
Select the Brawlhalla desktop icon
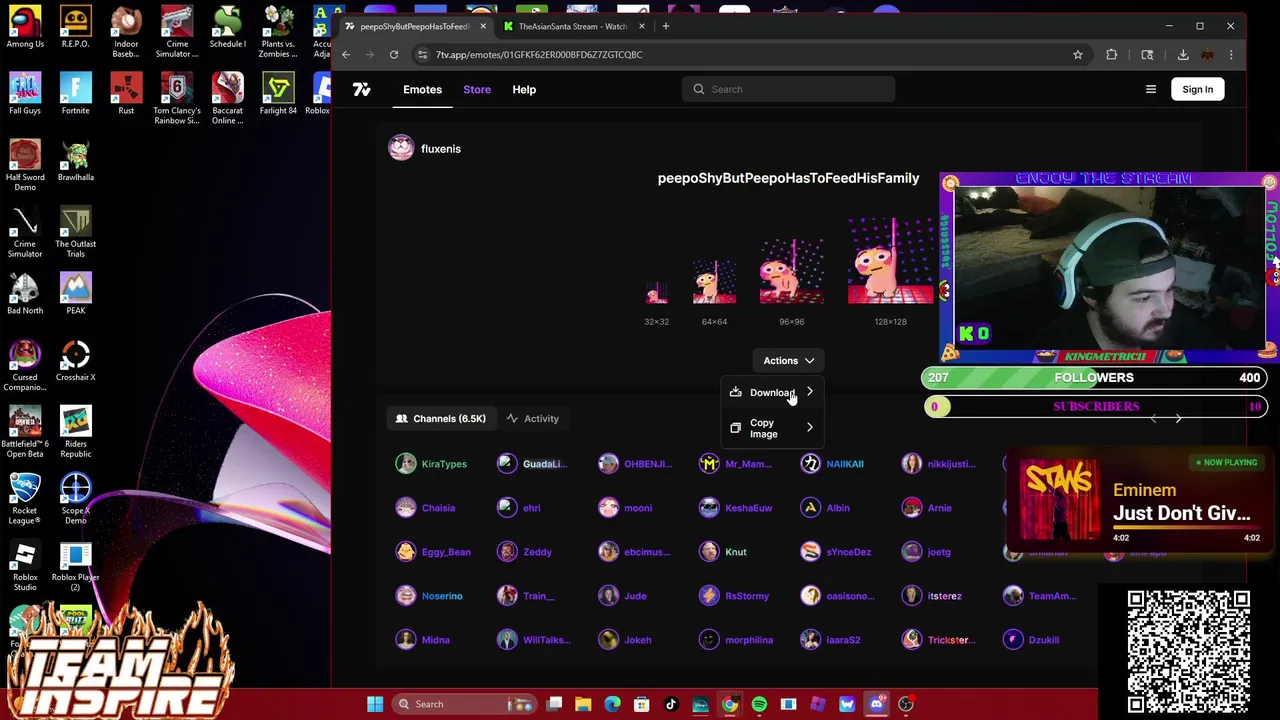[x=75, y=160]
